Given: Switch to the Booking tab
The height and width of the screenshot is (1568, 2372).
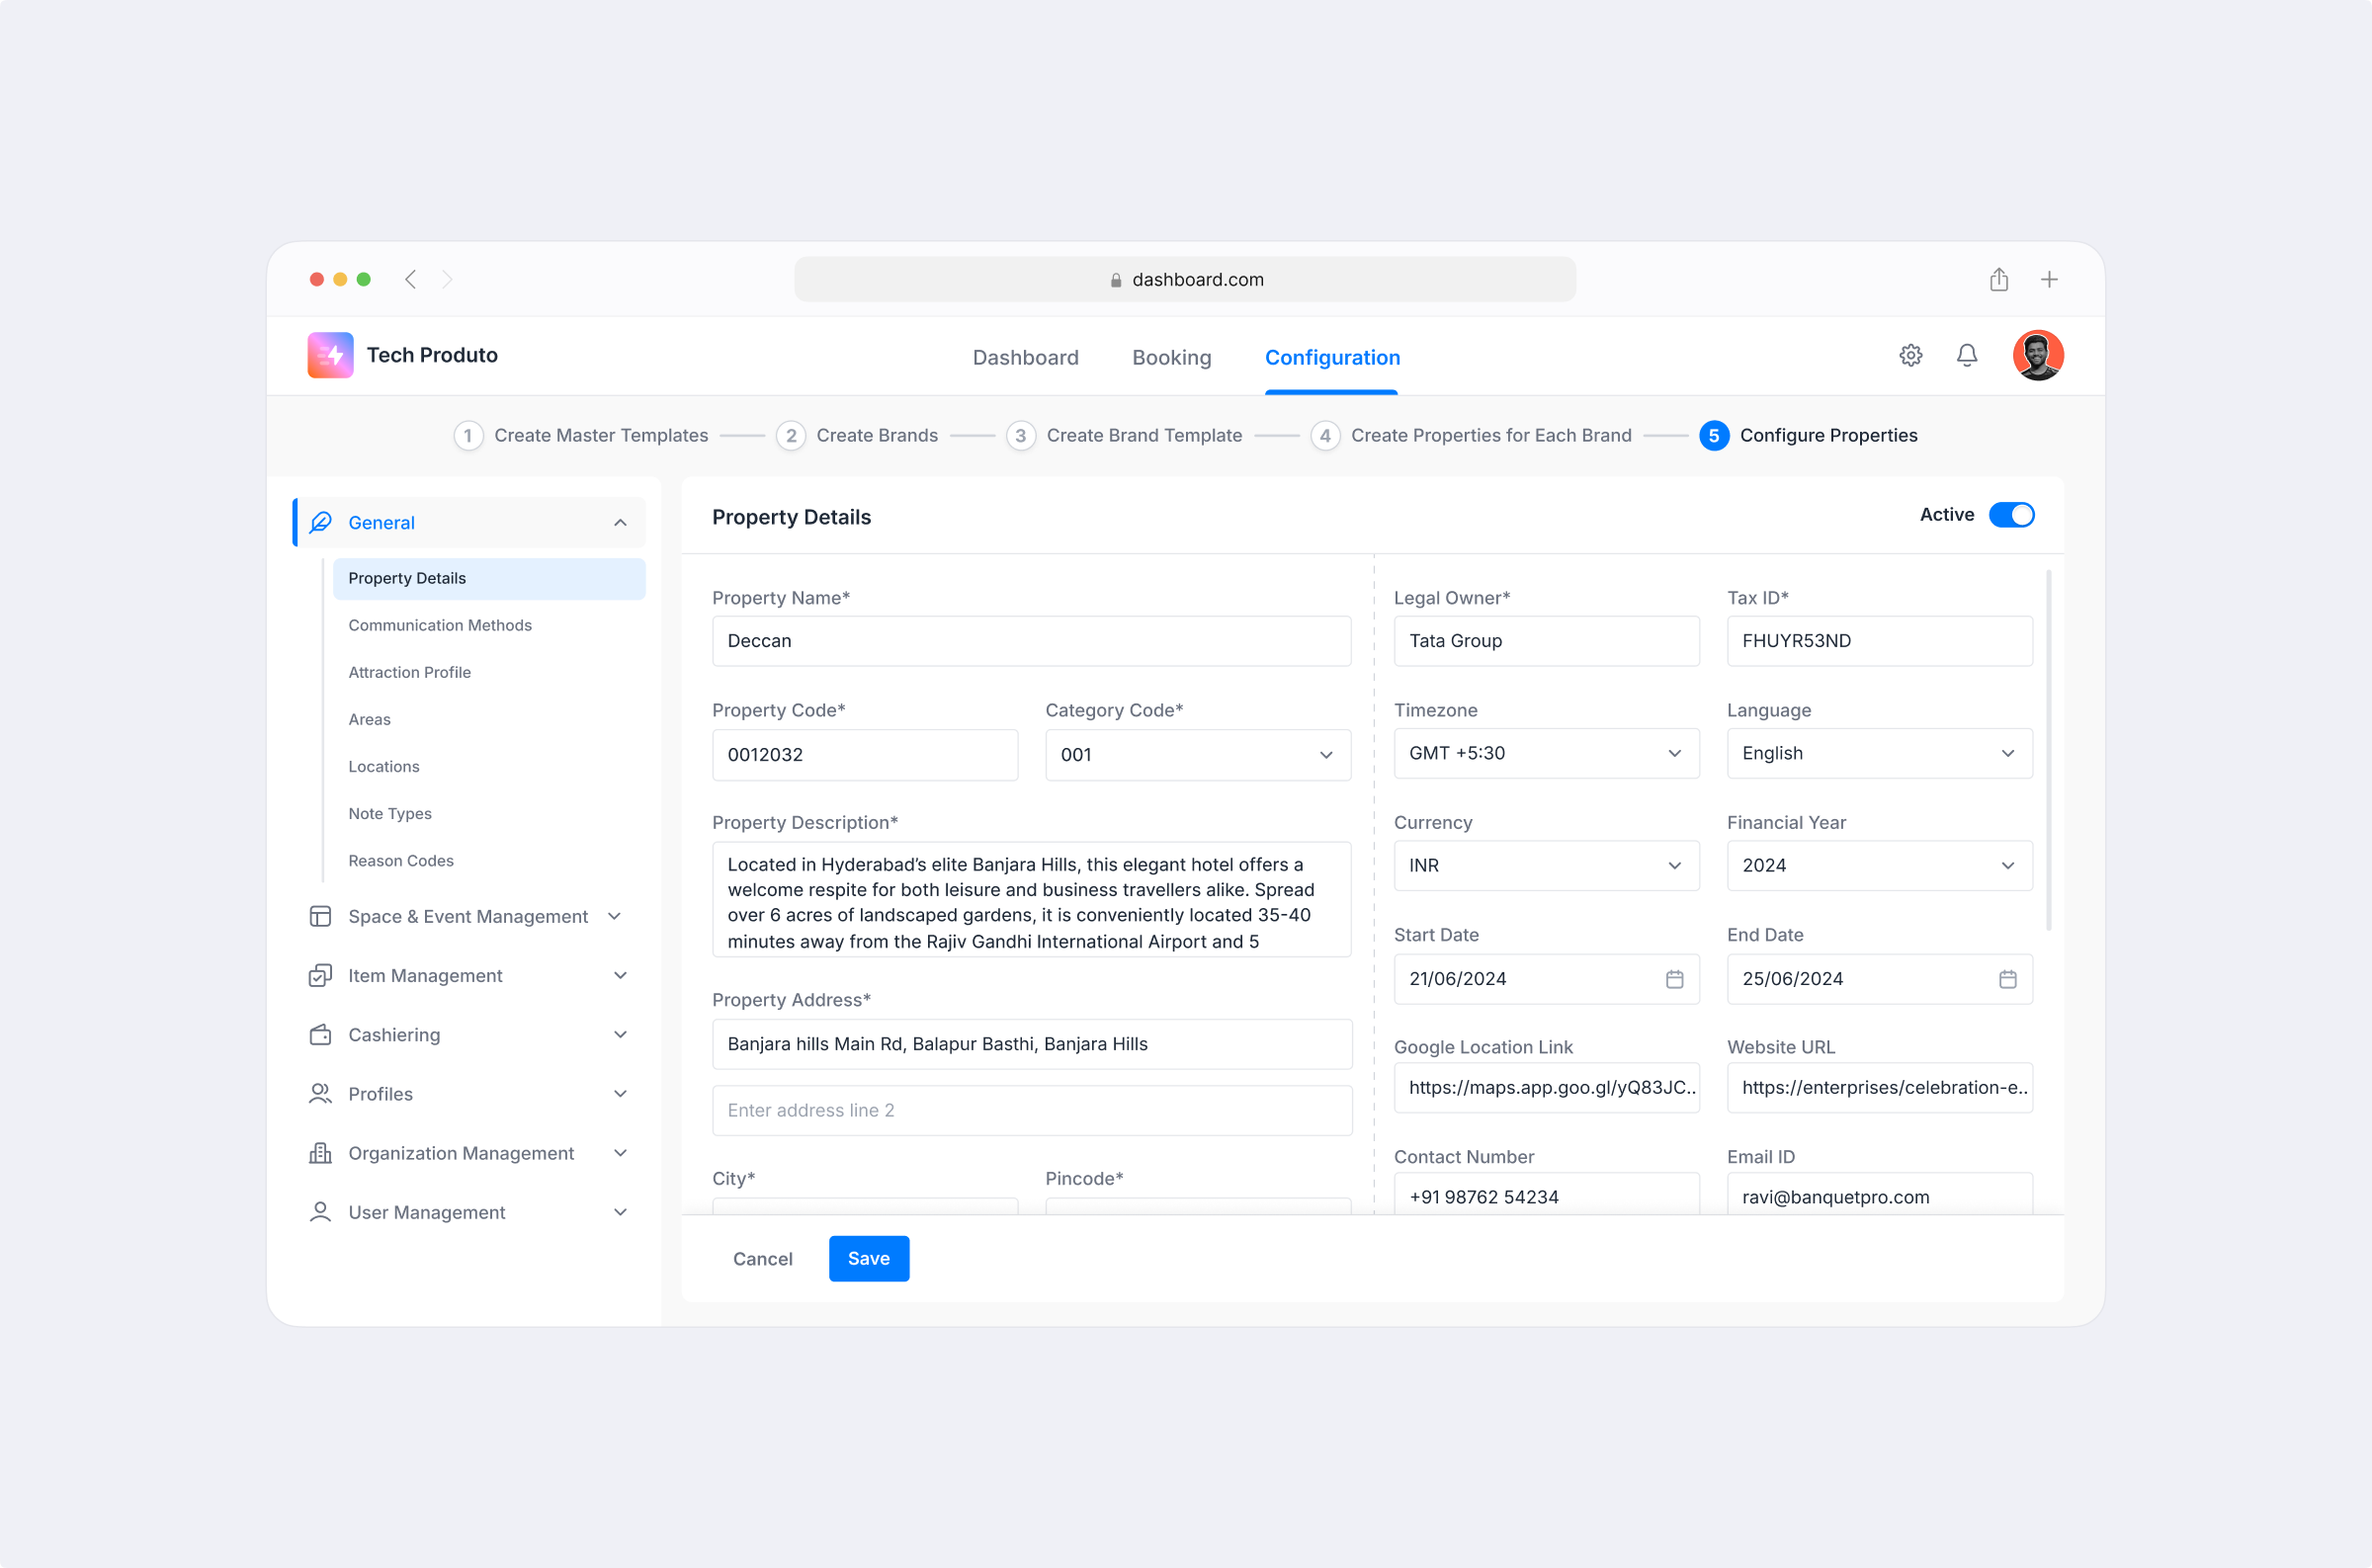Looking at the screenshot, I should 1171,357.
